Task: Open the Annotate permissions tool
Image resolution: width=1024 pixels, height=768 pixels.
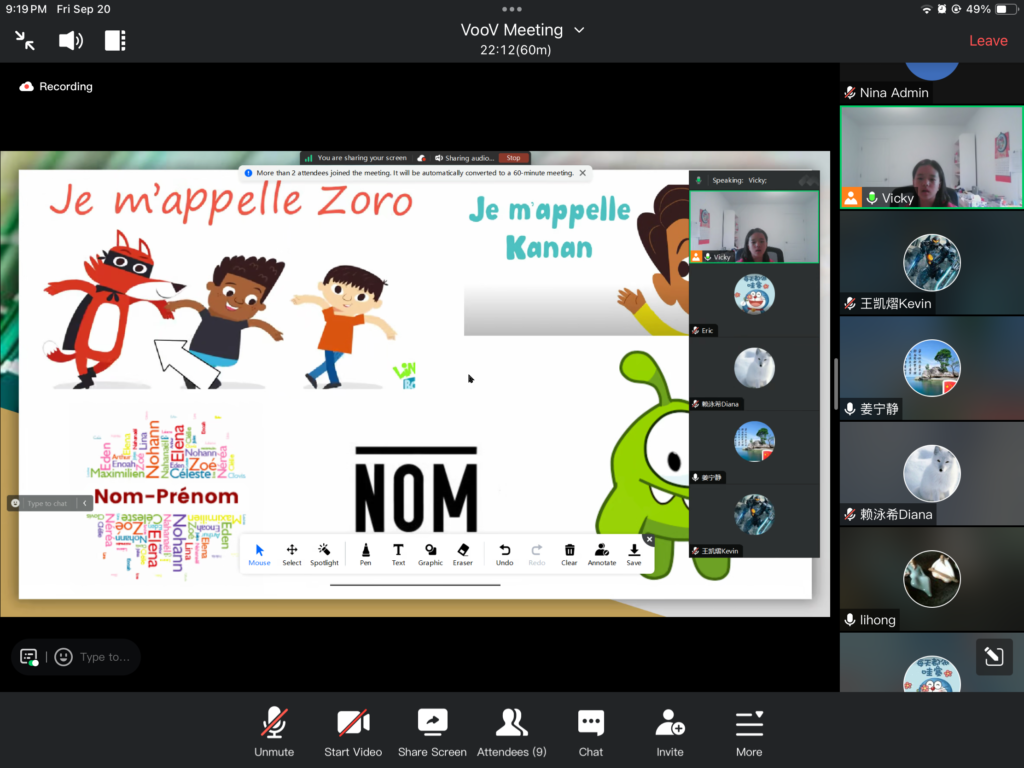Action: (x=601, y=554)
